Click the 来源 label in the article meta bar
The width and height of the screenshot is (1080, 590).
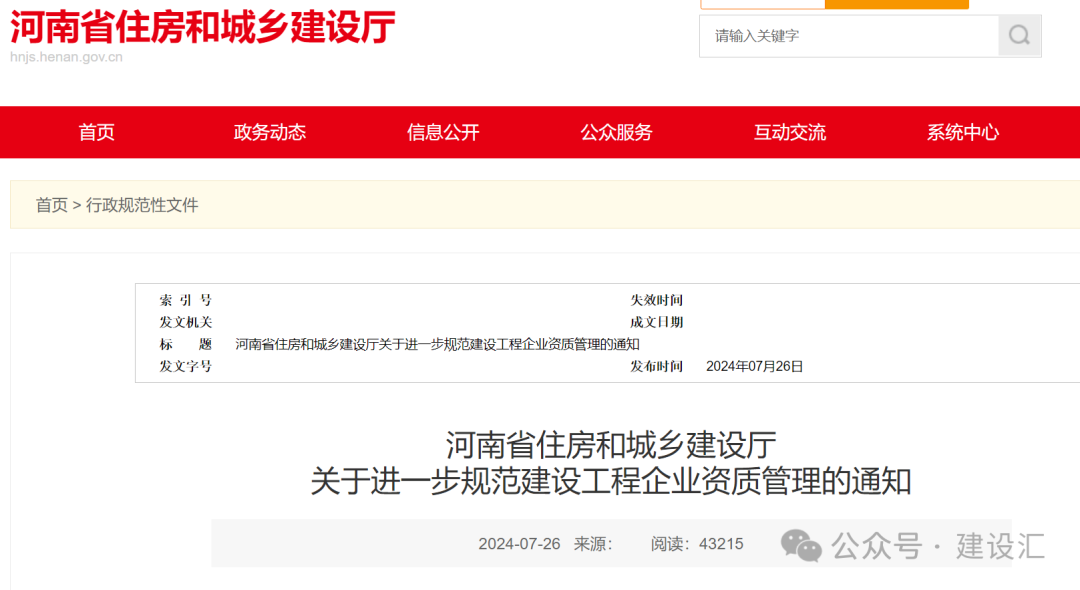pos(593,544)
